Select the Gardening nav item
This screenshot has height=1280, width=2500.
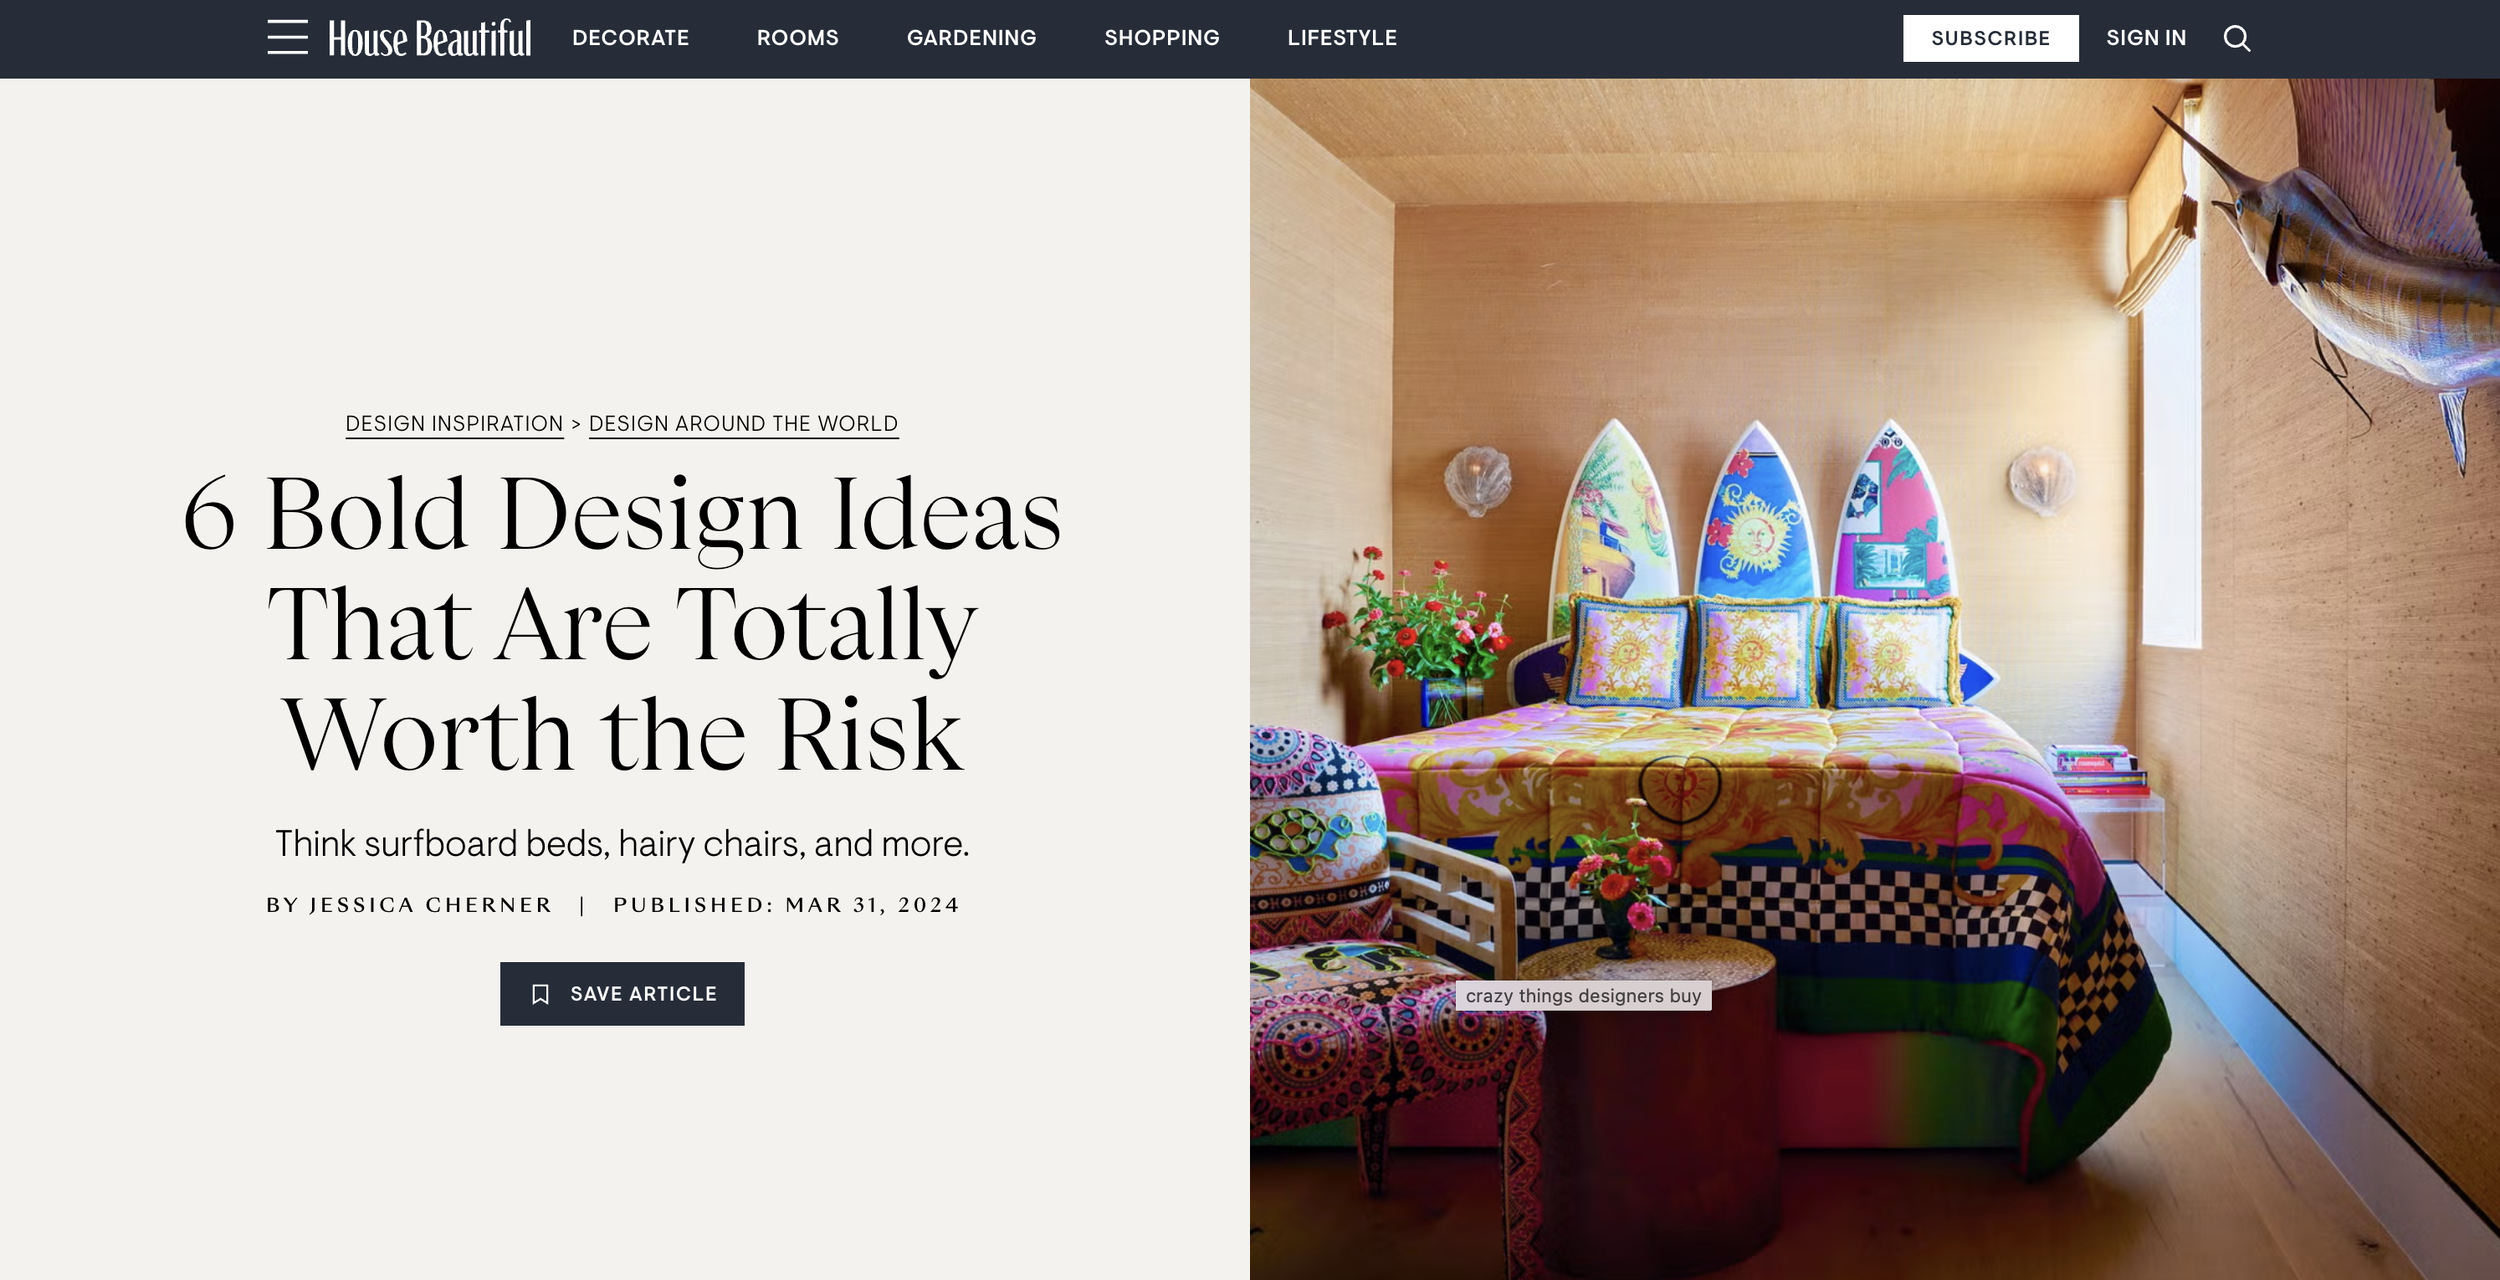[x=971, y=38]
